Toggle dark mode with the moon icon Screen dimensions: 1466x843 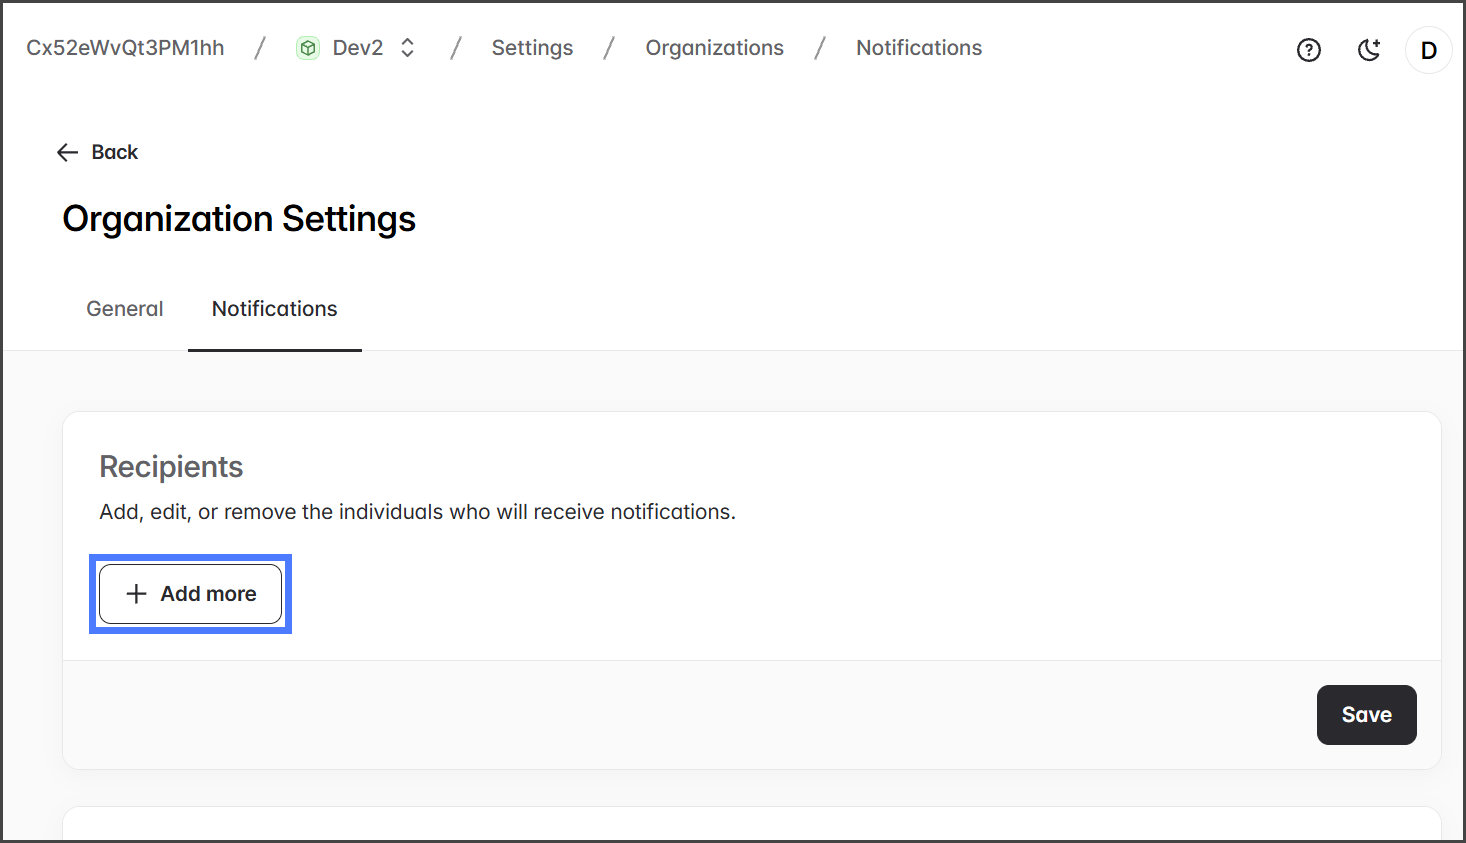(x=1368, y=50)
